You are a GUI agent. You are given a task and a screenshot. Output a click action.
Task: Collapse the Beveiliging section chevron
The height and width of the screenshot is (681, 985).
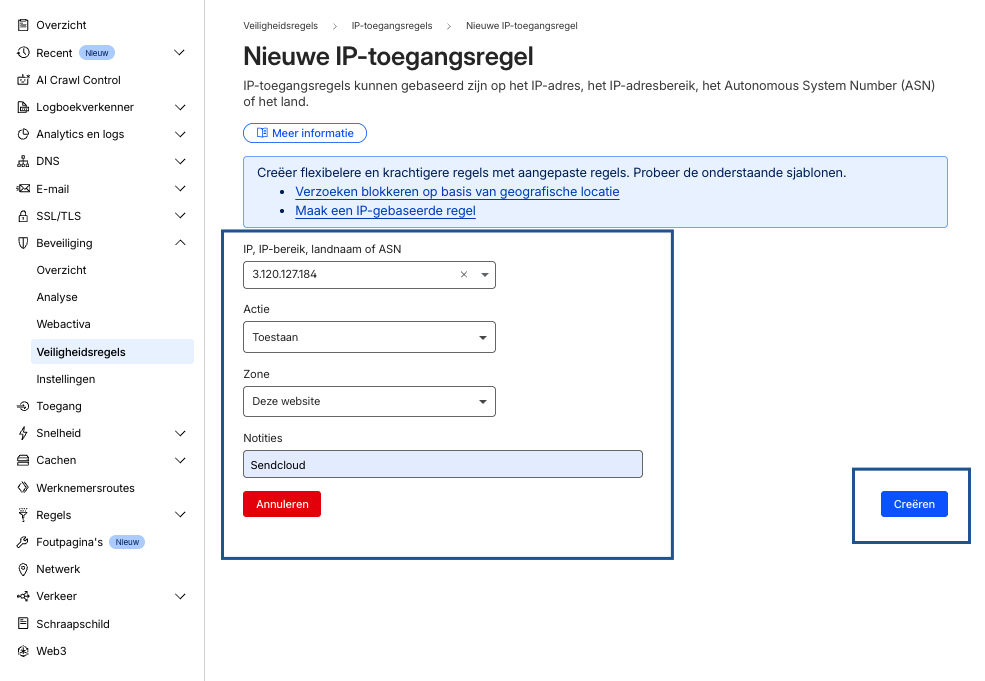pyautogui.click(x=180, y=243)
